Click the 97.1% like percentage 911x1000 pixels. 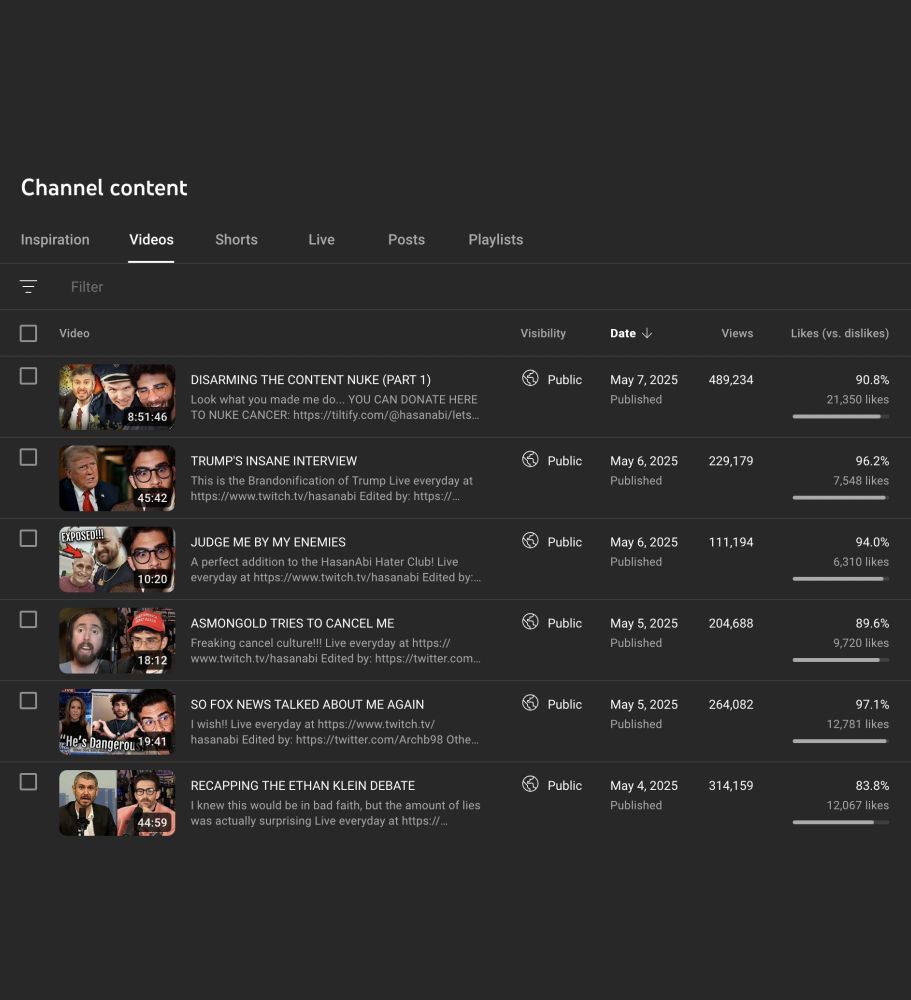click(x=872, y=704)
